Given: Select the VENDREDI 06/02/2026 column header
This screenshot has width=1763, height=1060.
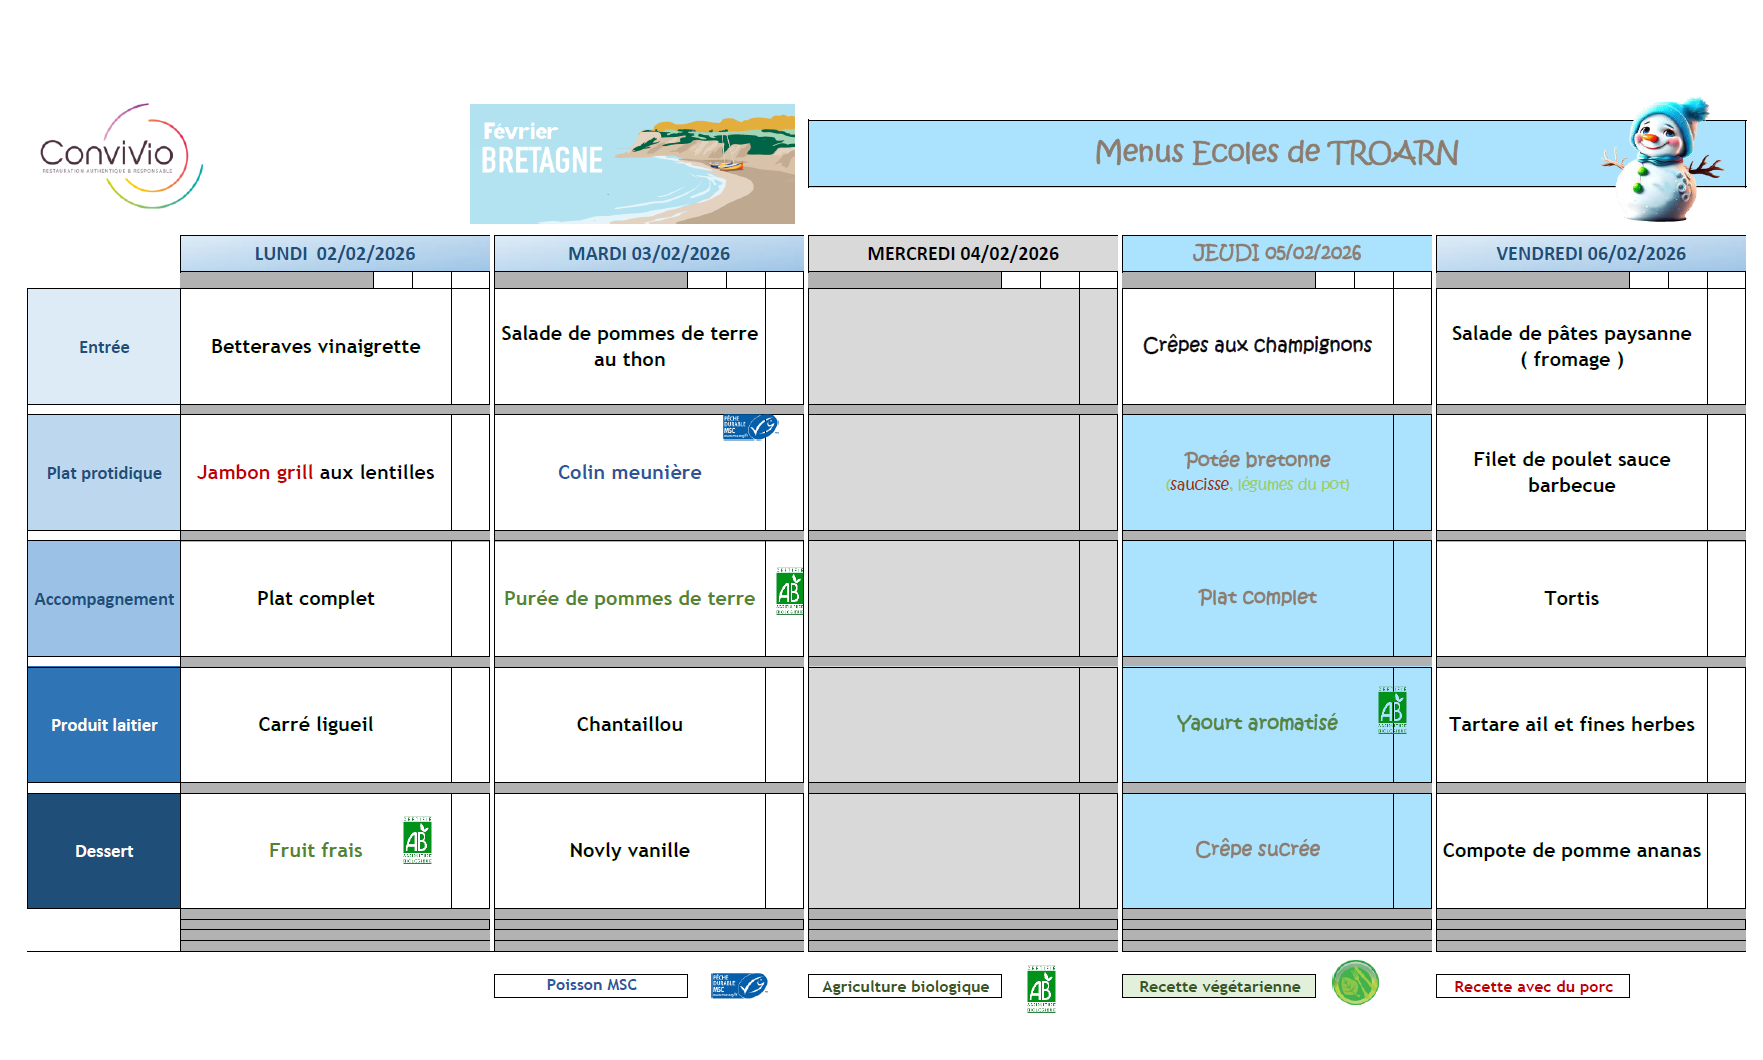Looking at the screenshot, I should (x=1590, y=253).
